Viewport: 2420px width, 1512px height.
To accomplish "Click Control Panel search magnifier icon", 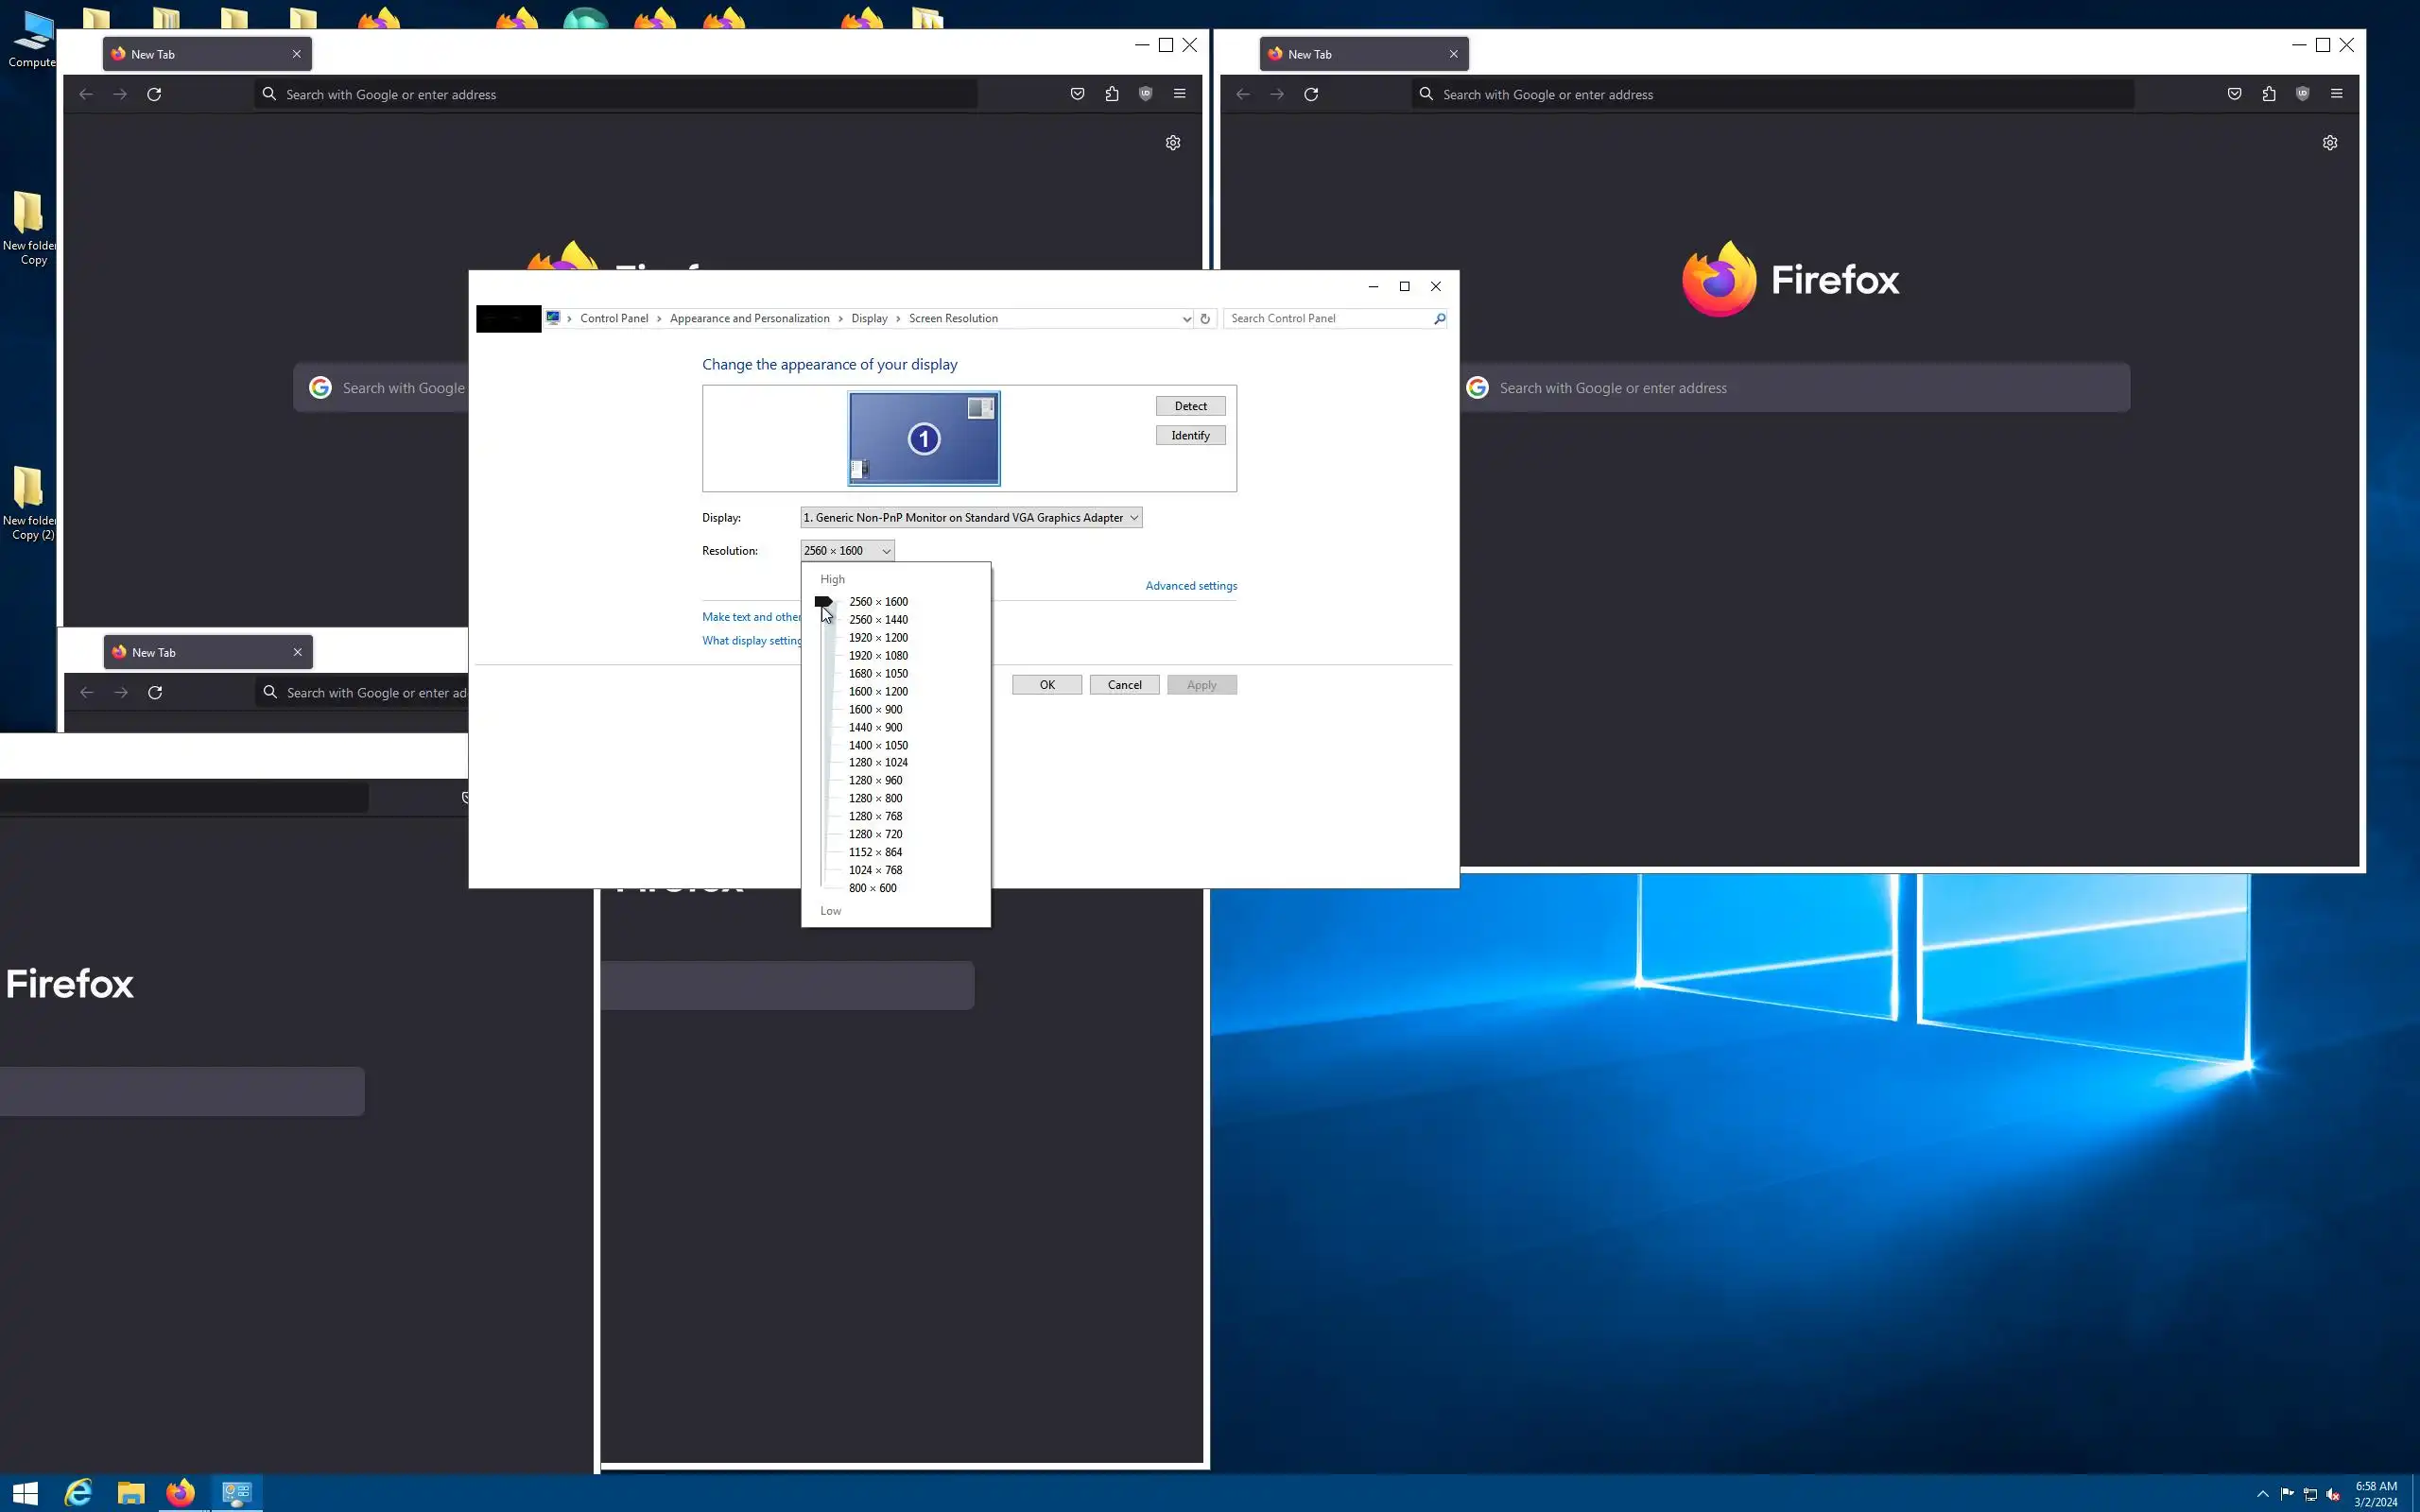I will (x=1439, y=318).
